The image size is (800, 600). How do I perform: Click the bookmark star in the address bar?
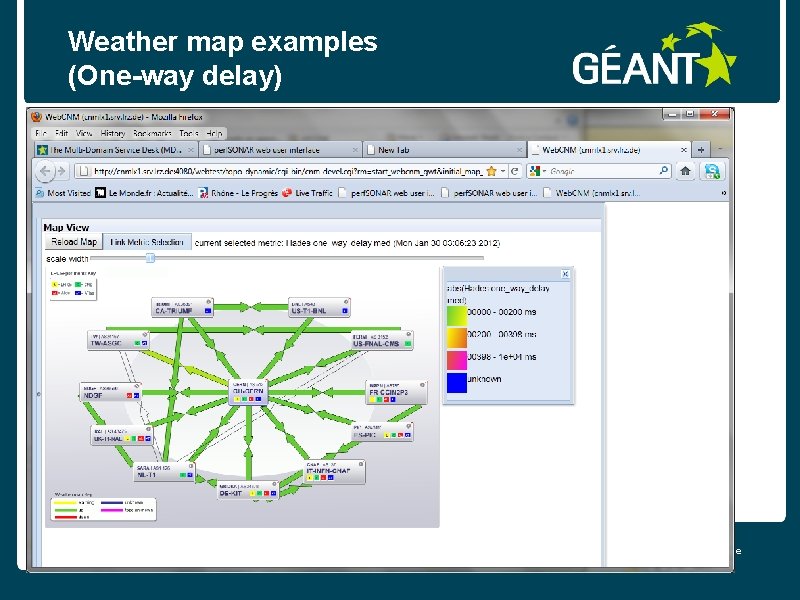point(491,170)
